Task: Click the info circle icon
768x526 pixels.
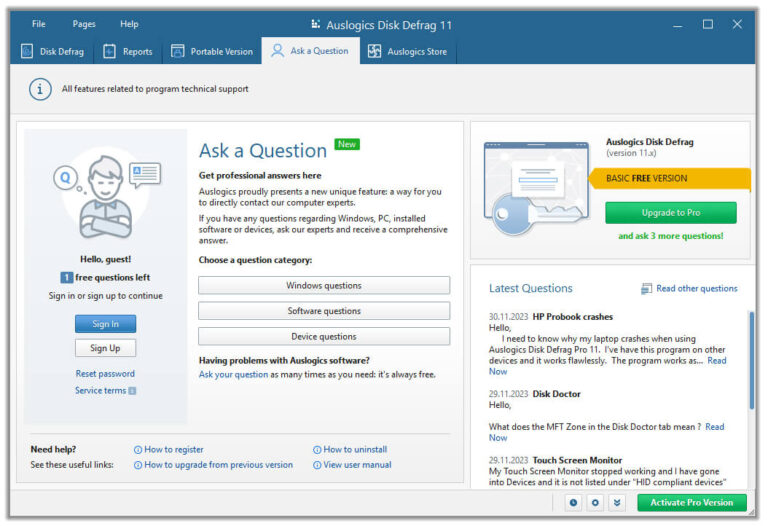Action: tap(40, 89)
